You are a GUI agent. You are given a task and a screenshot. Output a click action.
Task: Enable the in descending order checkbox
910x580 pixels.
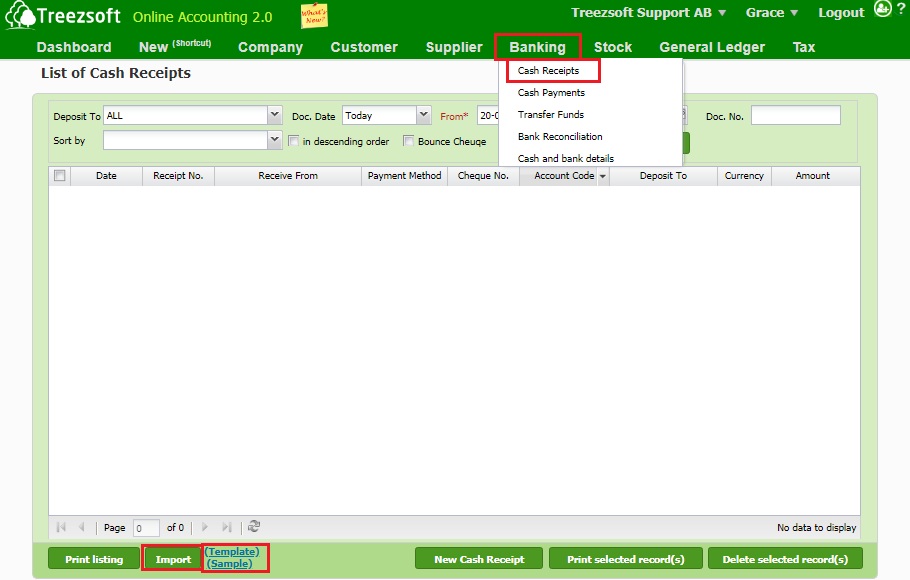294,141
